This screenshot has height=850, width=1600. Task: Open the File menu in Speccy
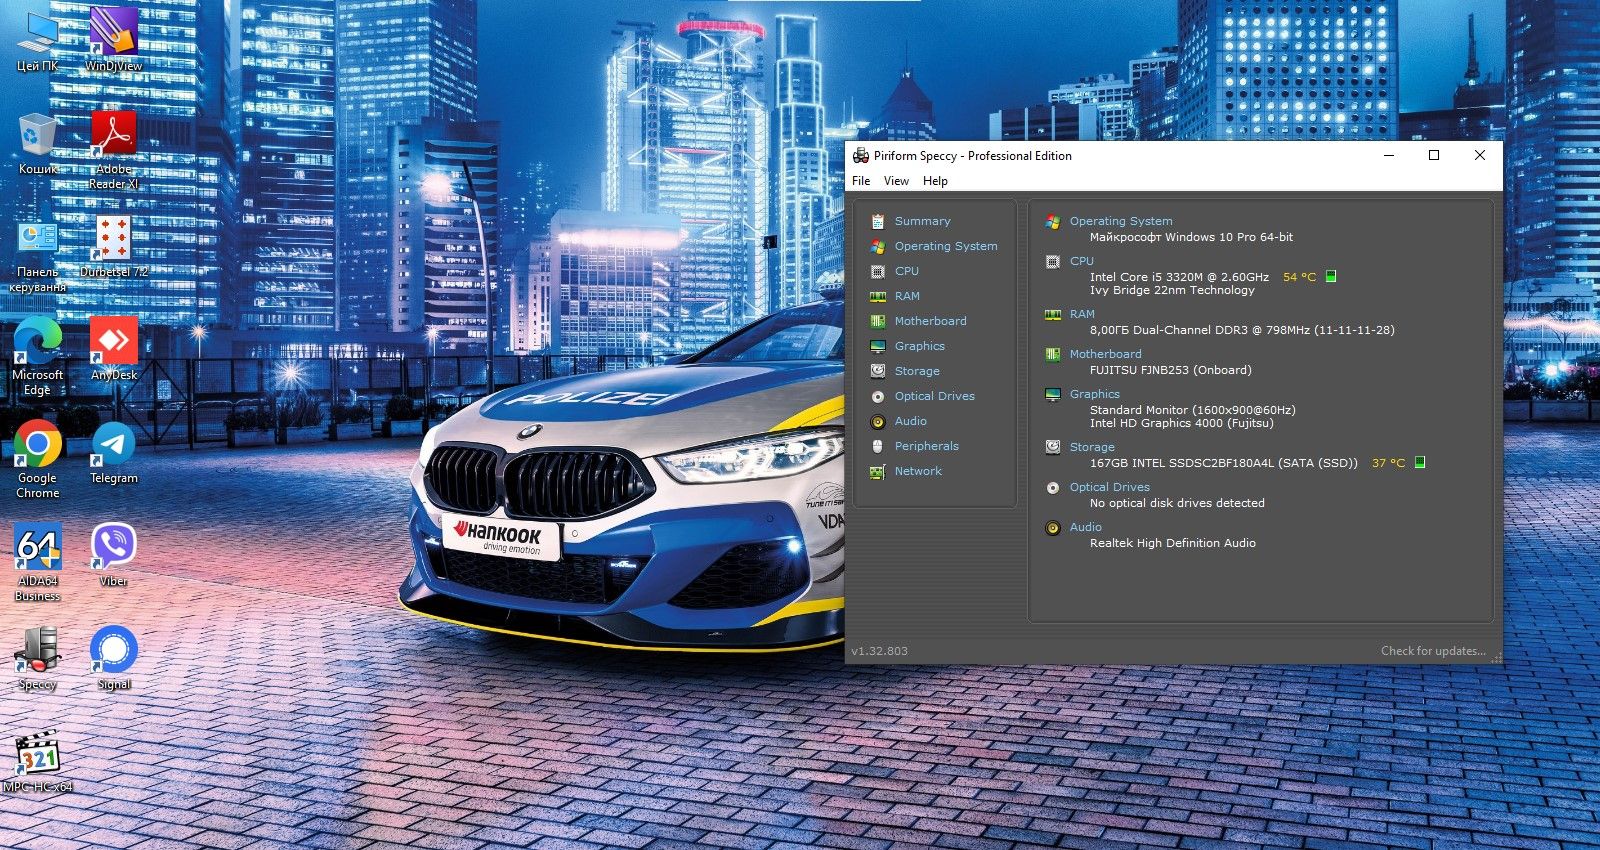(x=861, y=181)
